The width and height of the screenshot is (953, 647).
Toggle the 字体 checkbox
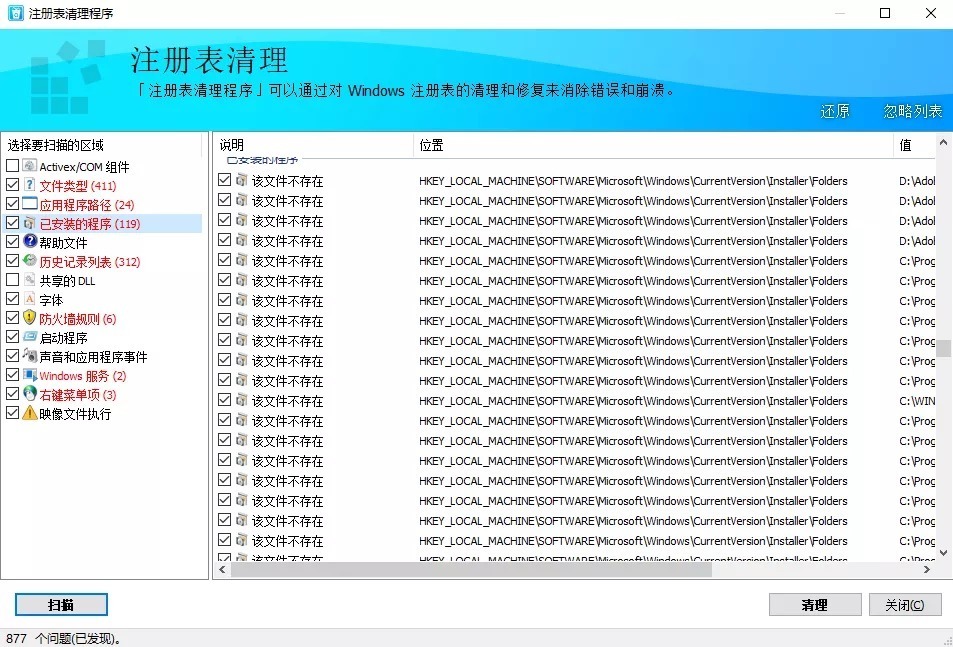pyautogui.click(x=12, y=298)
